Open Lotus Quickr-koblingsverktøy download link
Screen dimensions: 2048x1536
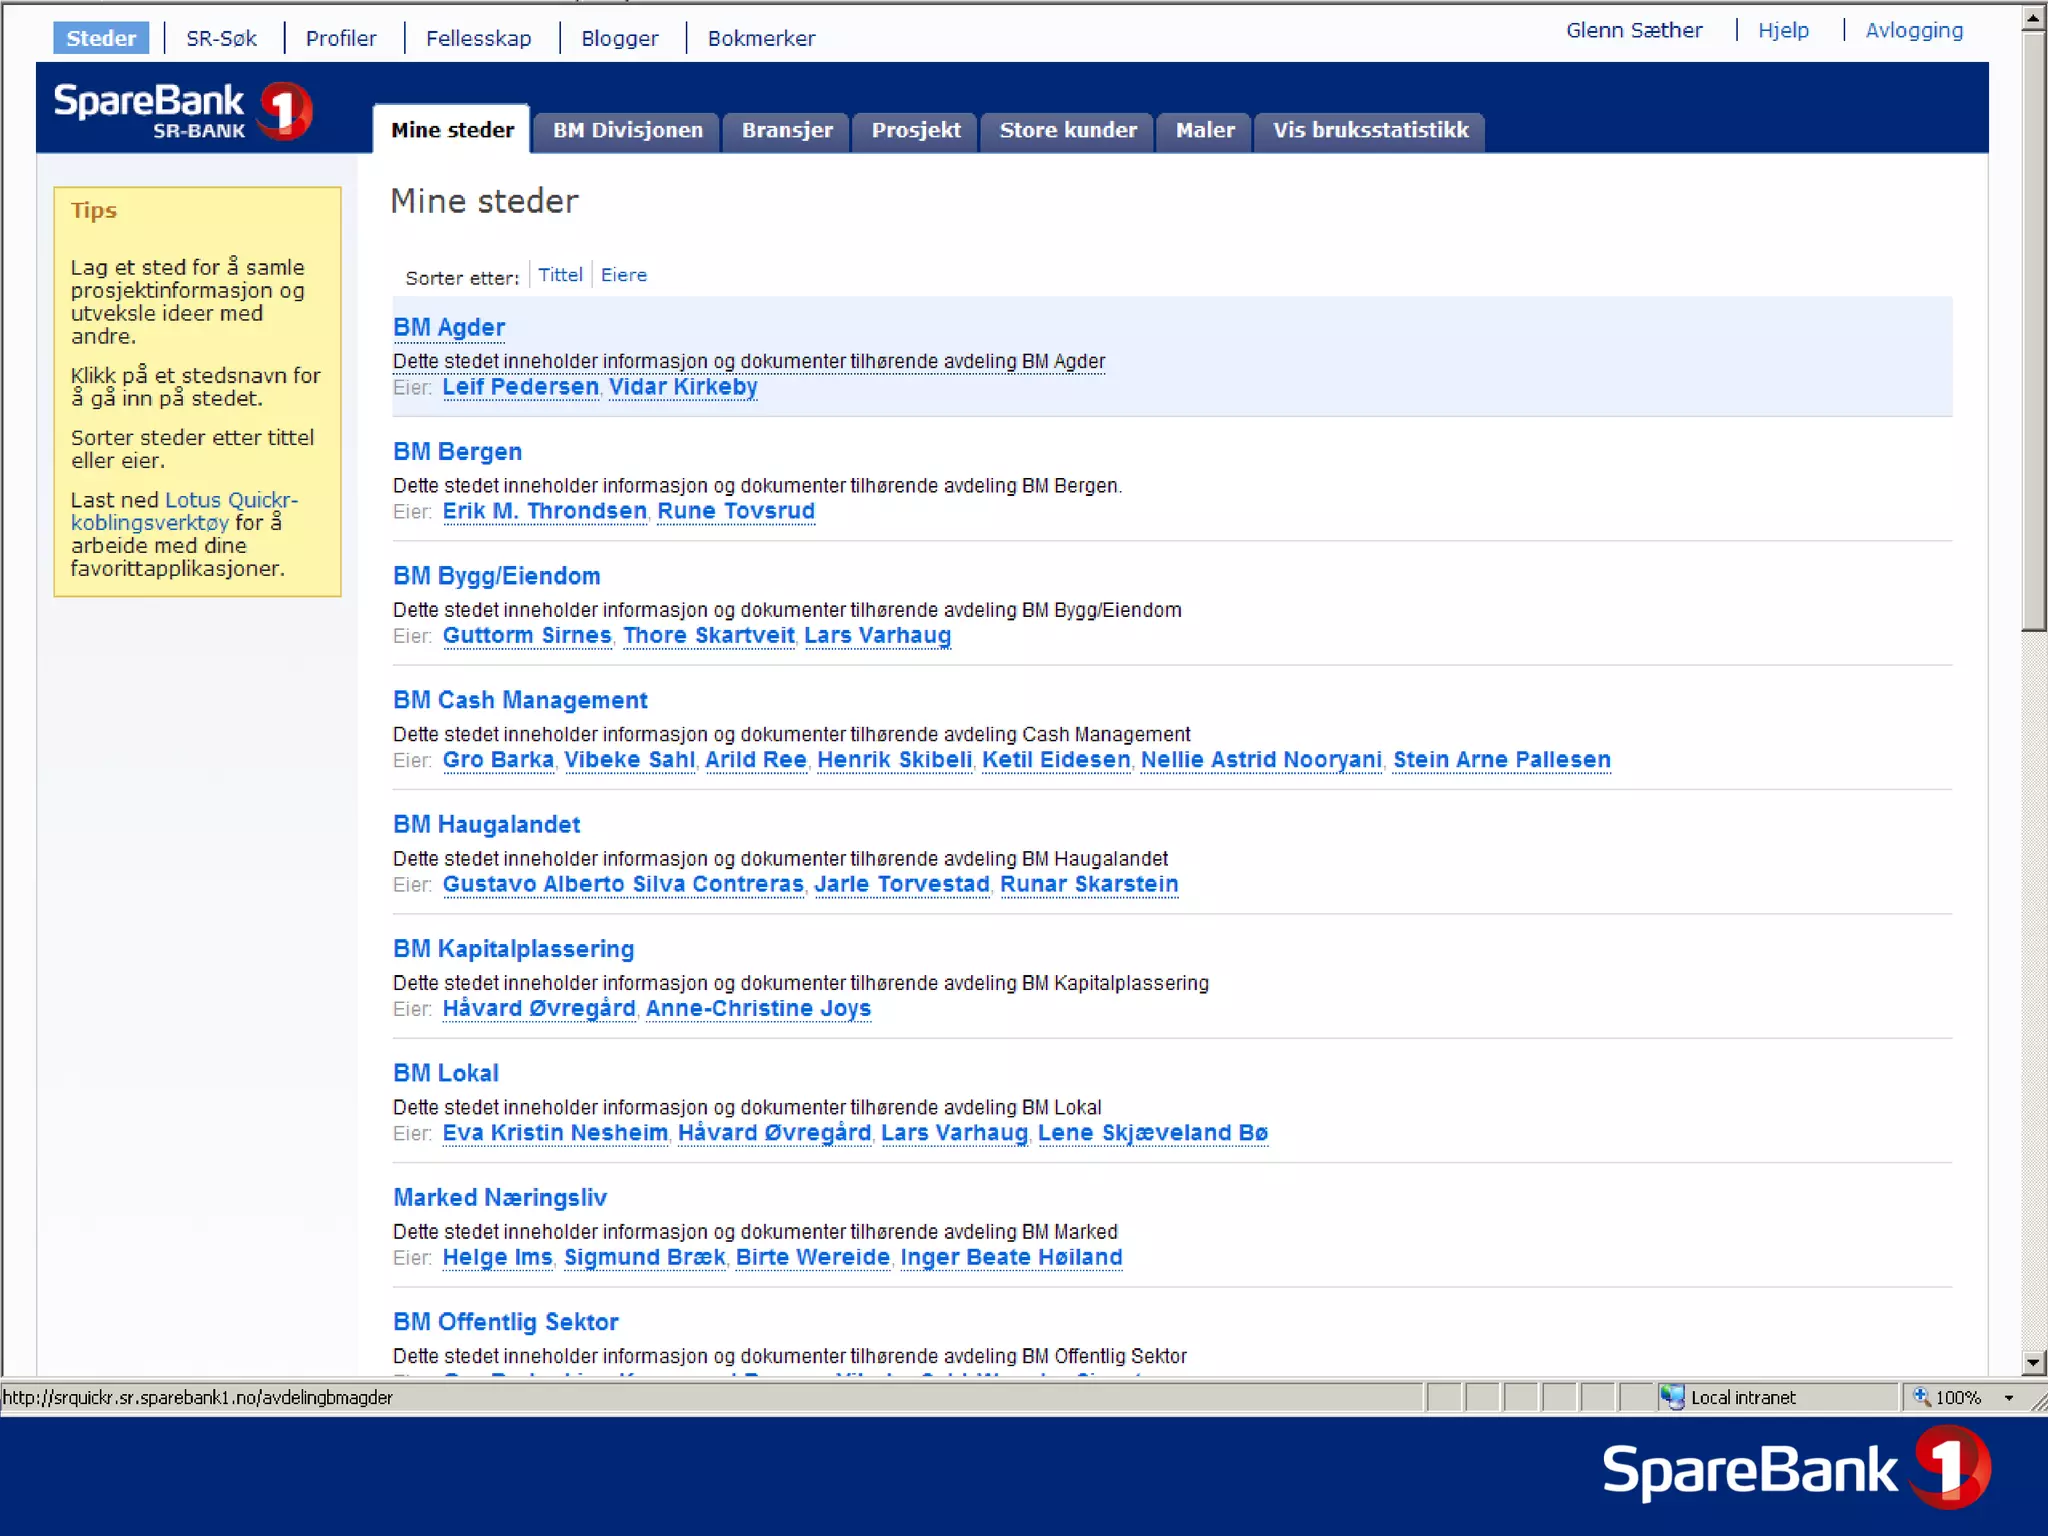(231, 500)
